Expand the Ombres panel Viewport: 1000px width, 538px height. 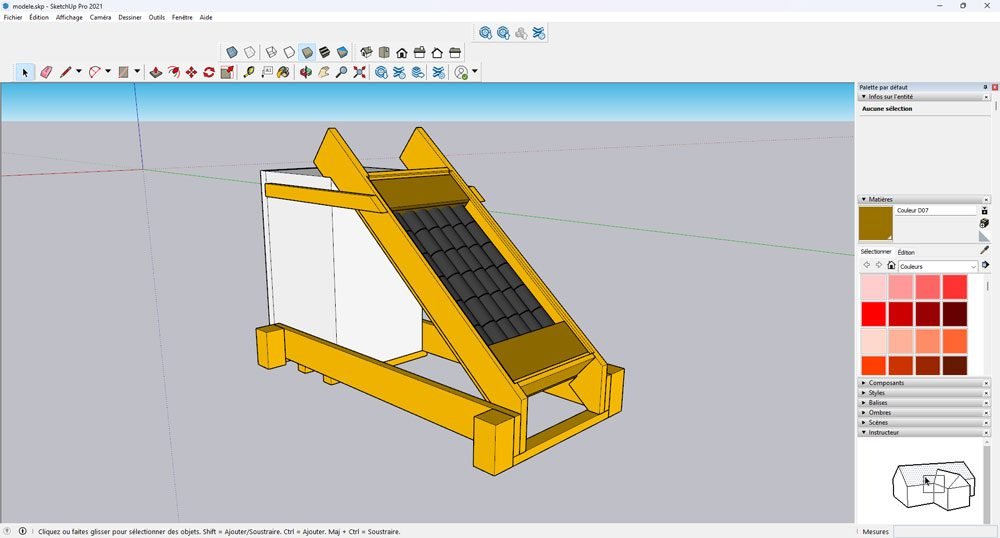click(x=864, y=412)
